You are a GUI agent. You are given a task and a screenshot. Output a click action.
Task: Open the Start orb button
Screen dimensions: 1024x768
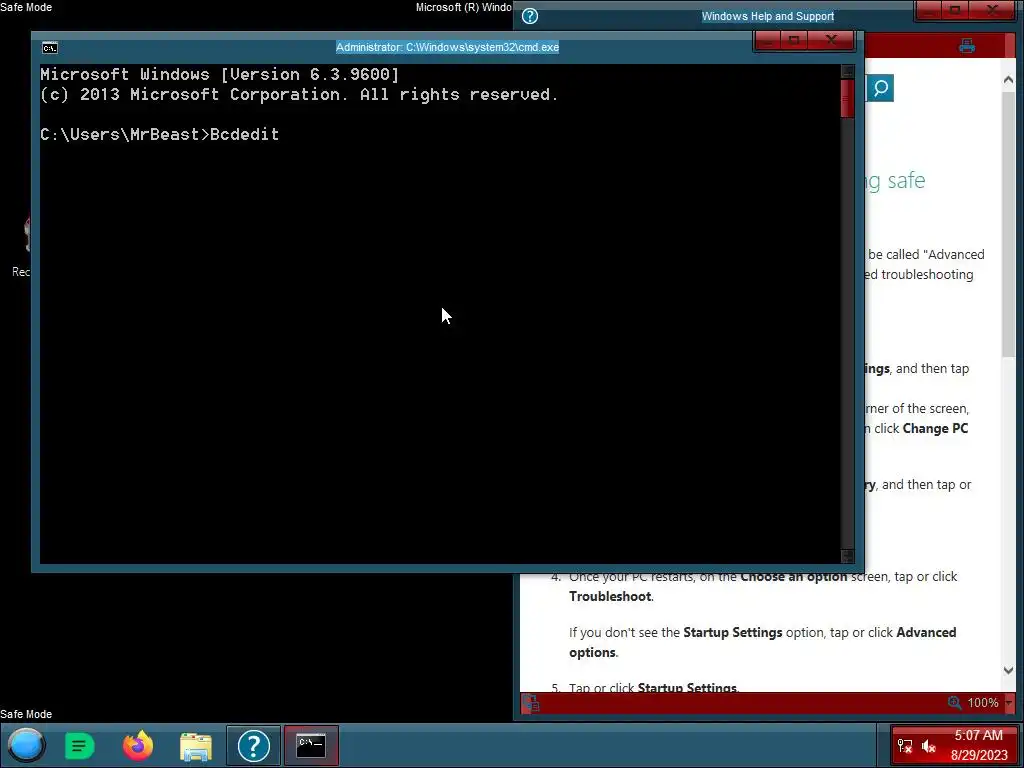[27, 745]
